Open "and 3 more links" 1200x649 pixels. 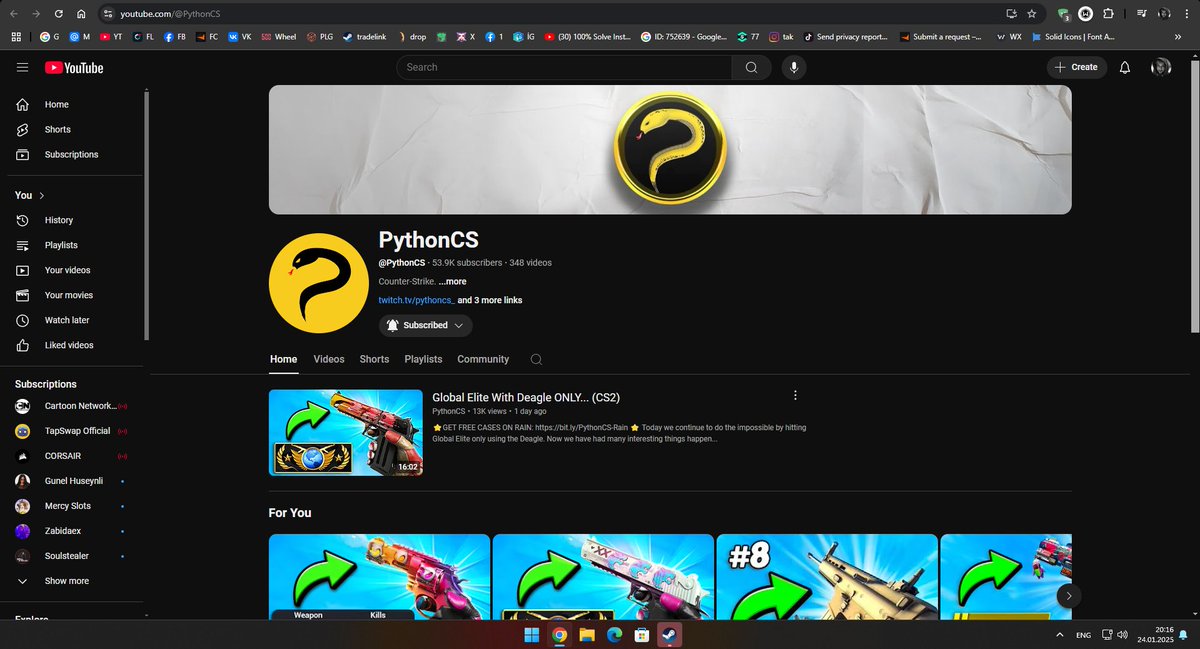pyautogui.click(x=490, y=300)
